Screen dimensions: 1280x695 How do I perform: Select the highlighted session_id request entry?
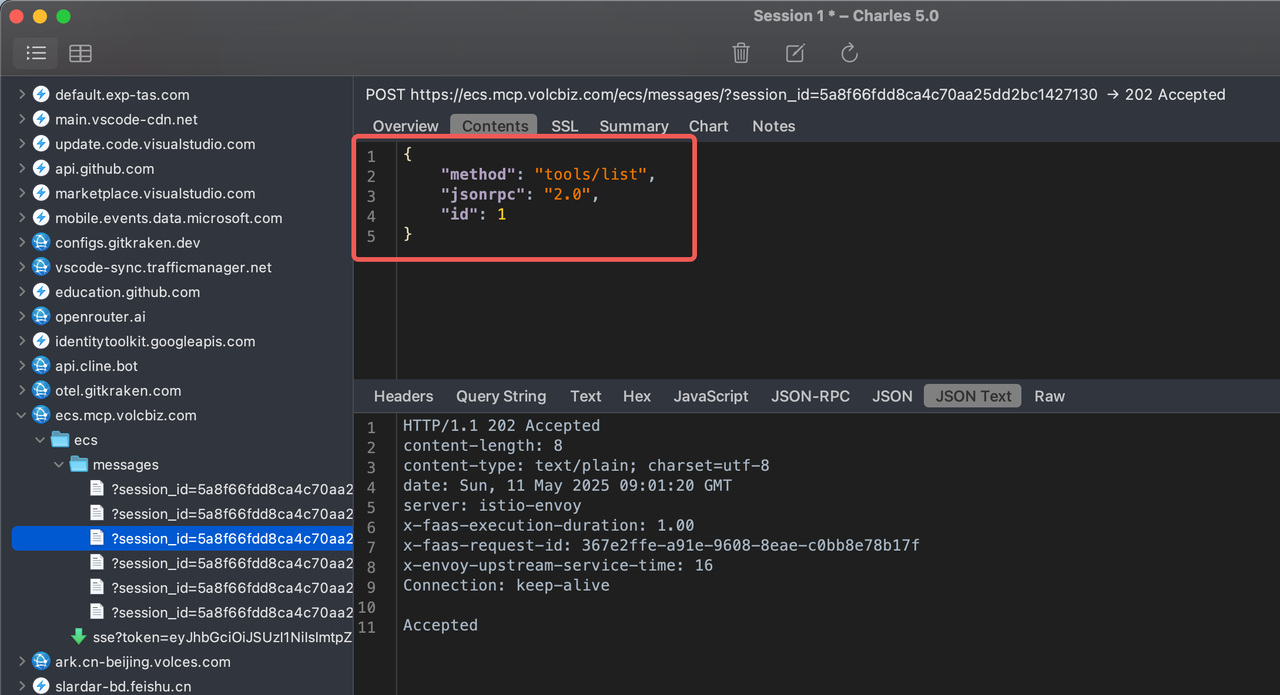click(230, 539)
